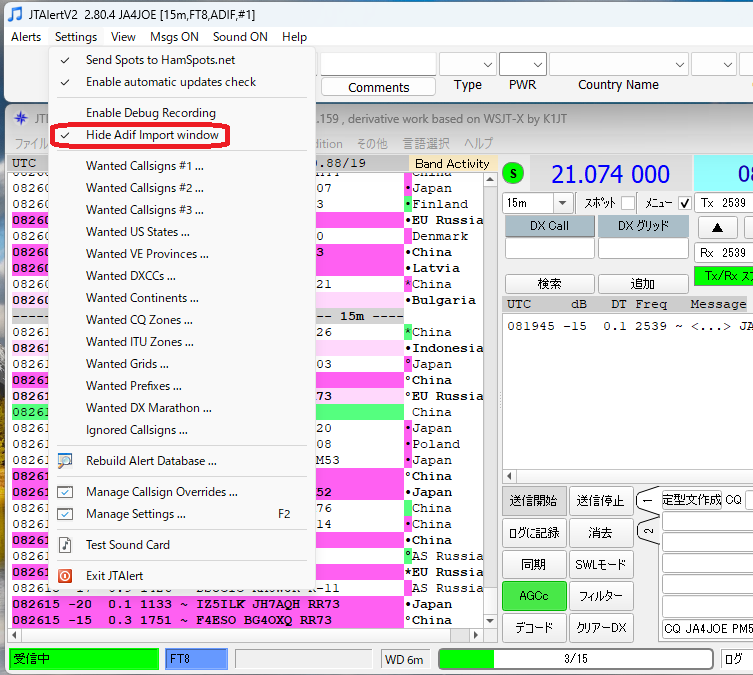Screen dimensions: 753x675
Task: Click the 同期 sync button
Action: point(534,564)
